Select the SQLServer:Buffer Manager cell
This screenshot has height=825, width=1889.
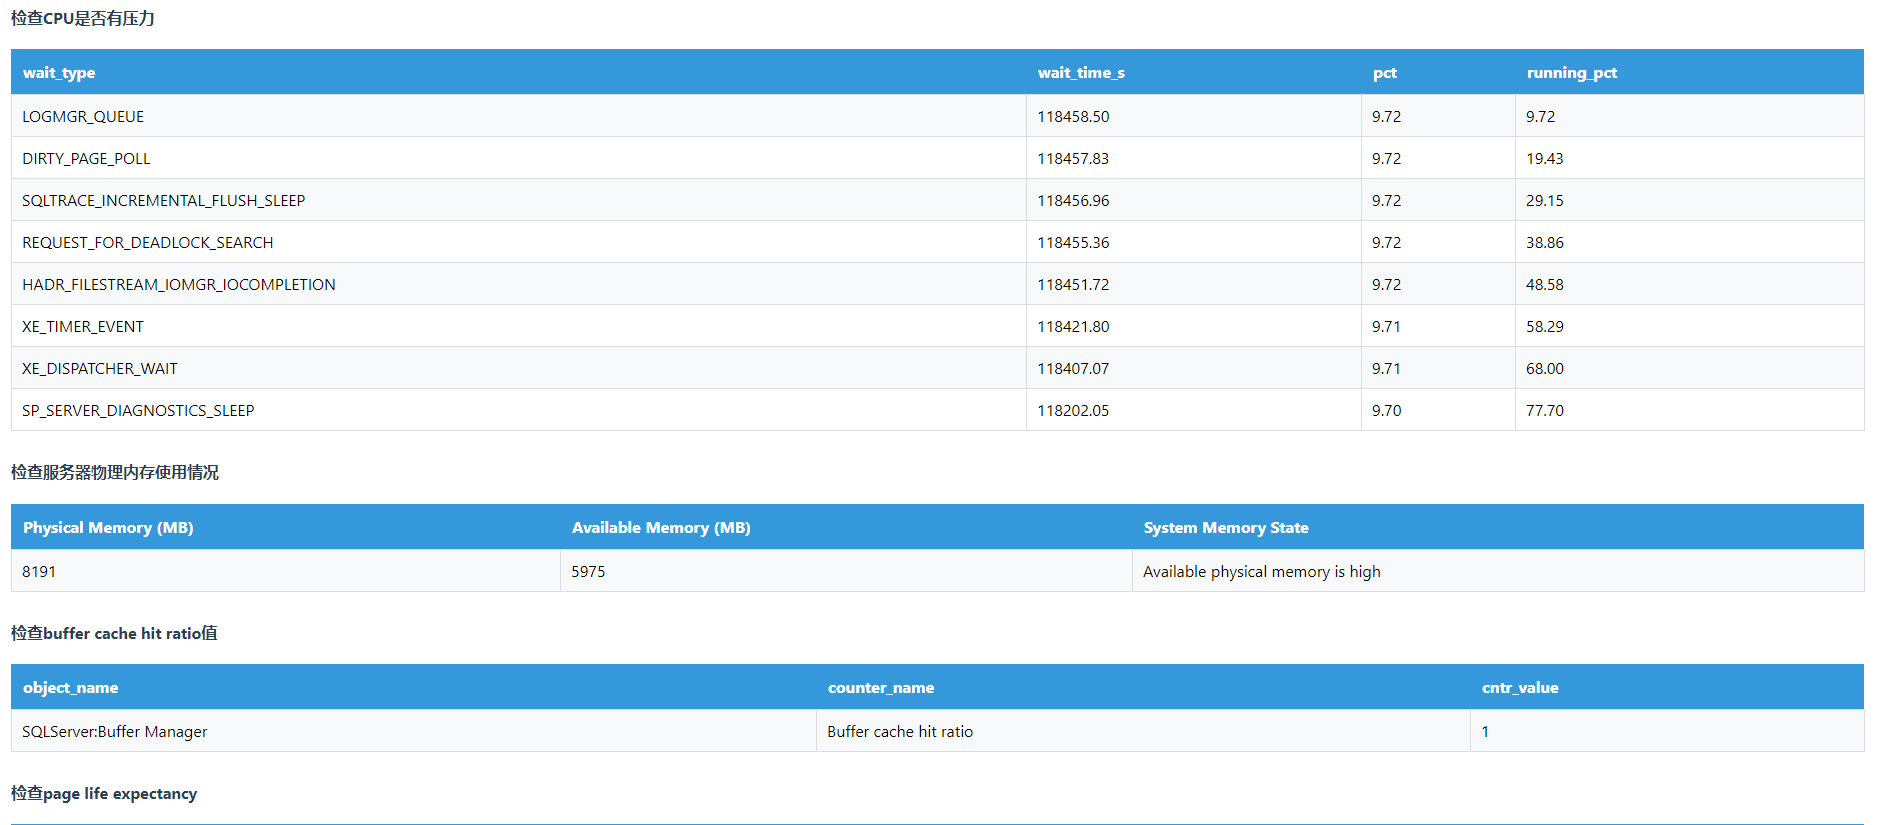click(413, 731)
